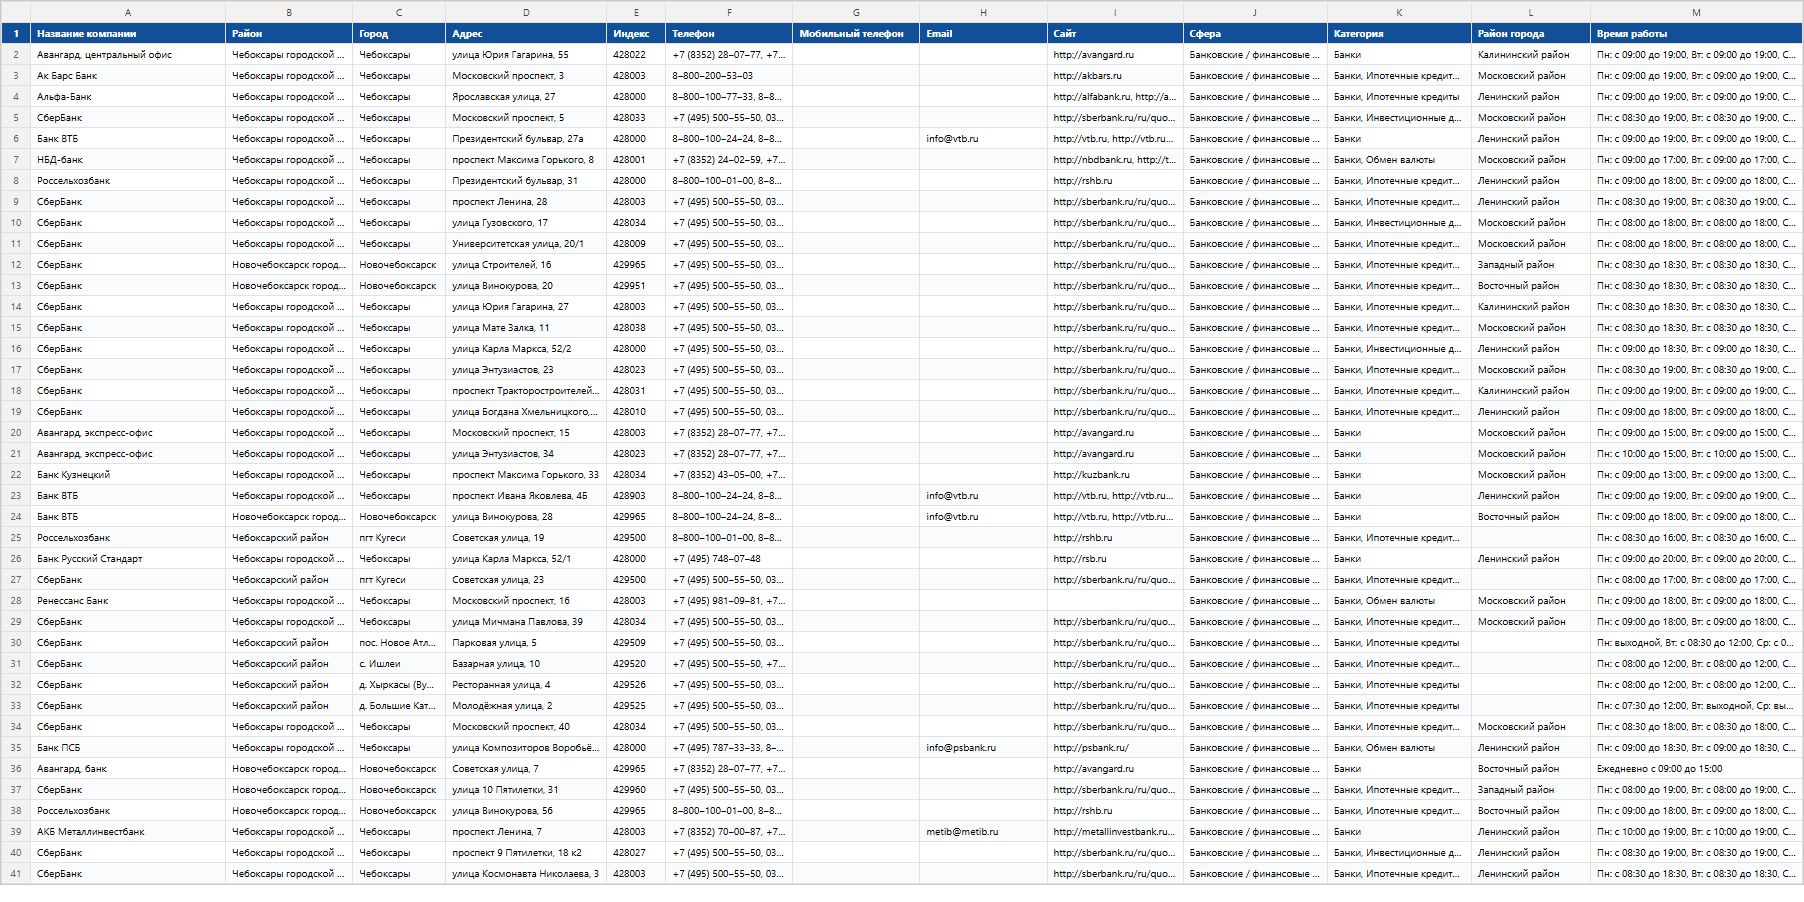The width and height of the screenshot is (1804, 902).
Task: Click the 'Сайт' header cell
Action: point(1115,34)
